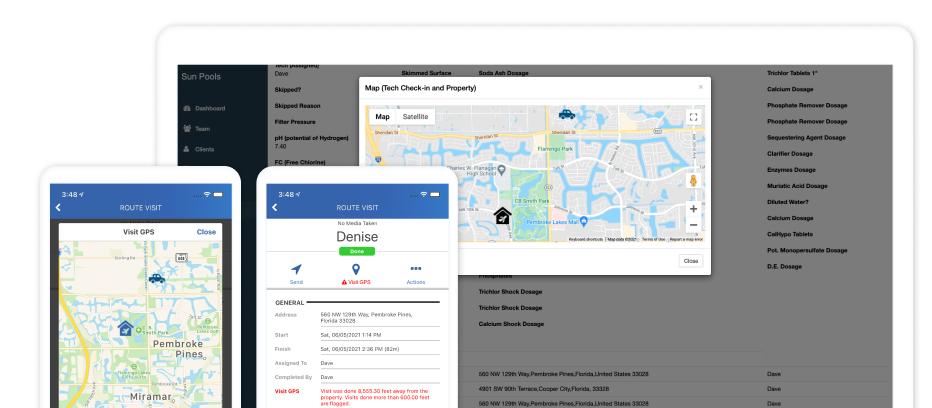
Task: Open Keyboard shortcuts link on map
Action: tap(586, 239)
